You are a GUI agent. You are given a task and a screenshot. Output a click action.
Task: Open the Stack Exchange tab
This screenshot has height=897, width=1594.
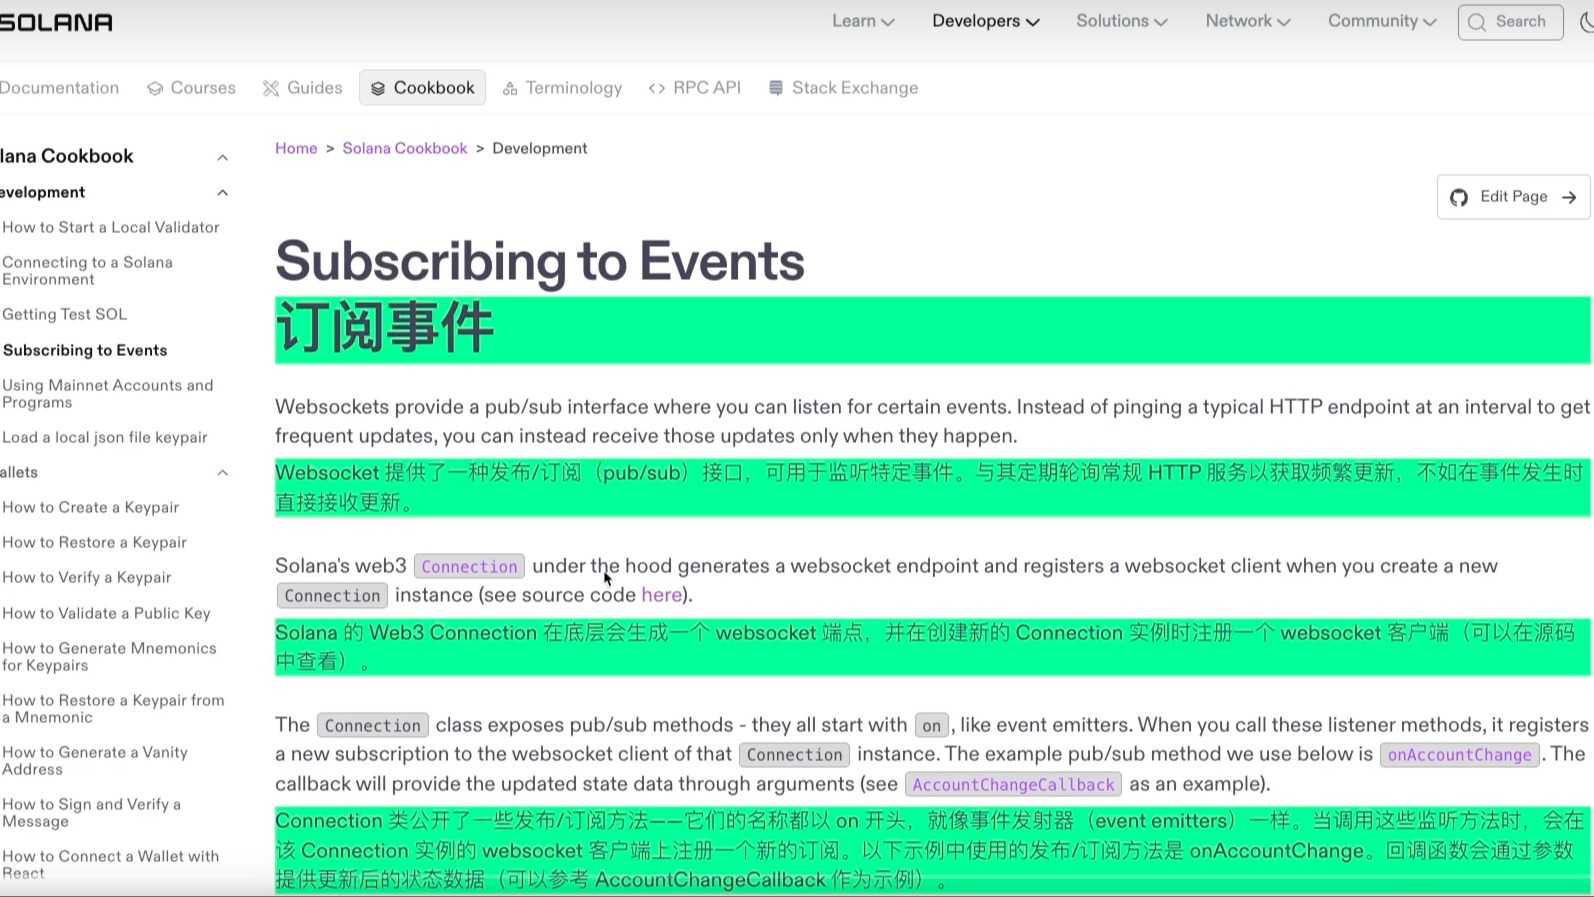843,88
